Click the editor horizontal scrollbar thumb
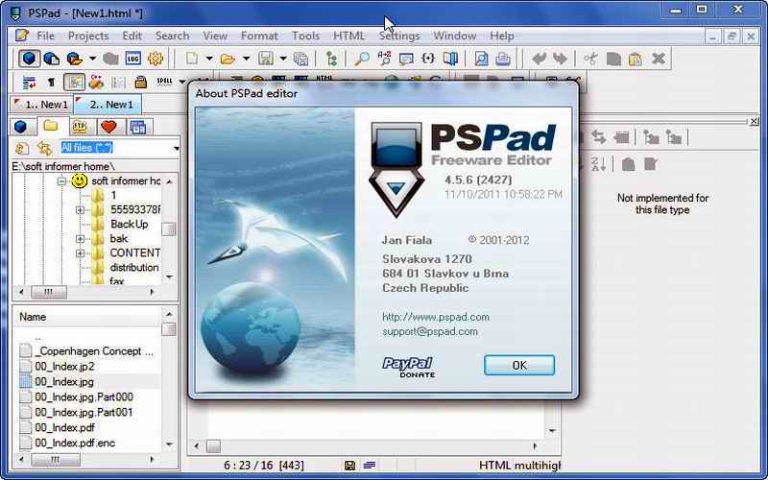 [x=213, y=446]
